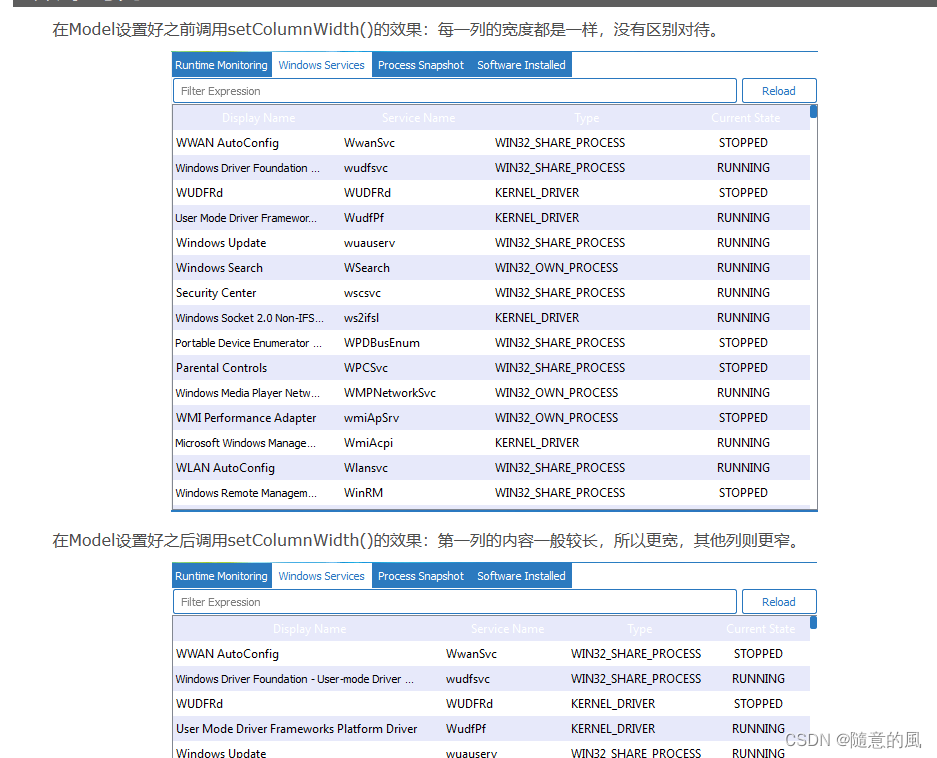The width and height of the screenshot is (937, 758).
Task: Click WudfPf service name in lower table
Action: point(466,729)
